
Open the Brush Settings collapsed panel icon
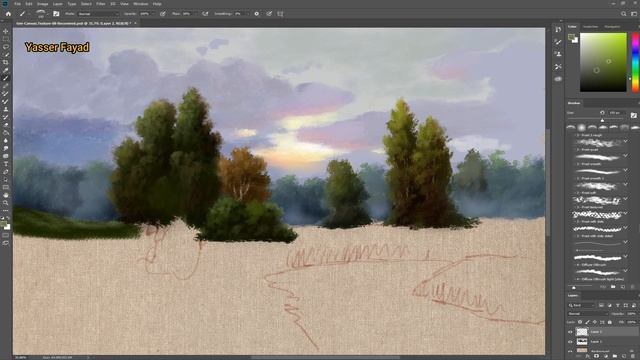pyautogui.click(x=558, y=42)
